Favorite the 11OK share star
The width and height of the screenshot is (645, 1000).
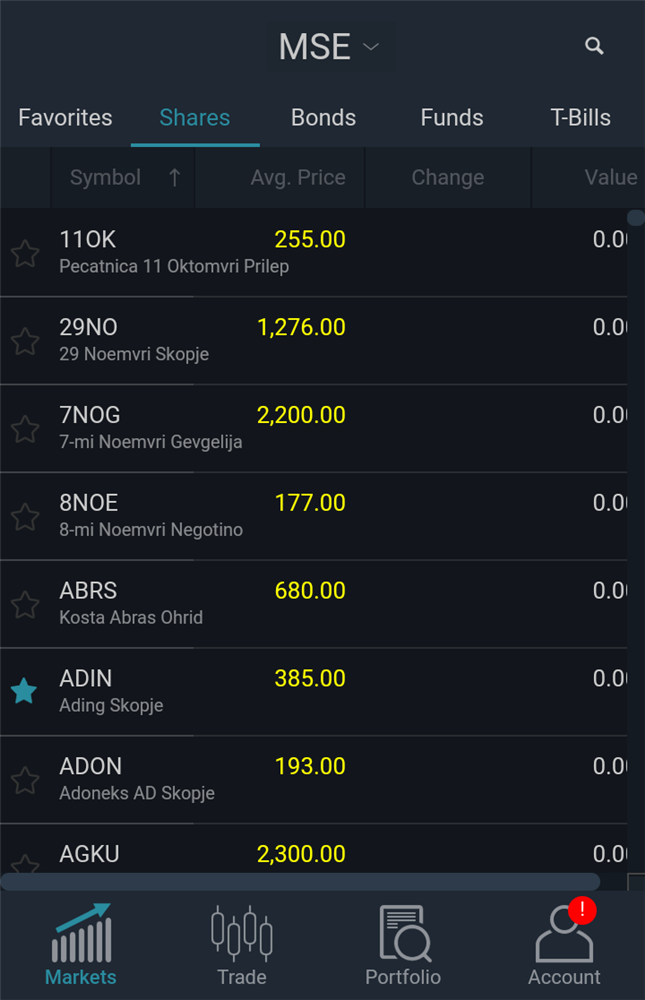[25, 254]
